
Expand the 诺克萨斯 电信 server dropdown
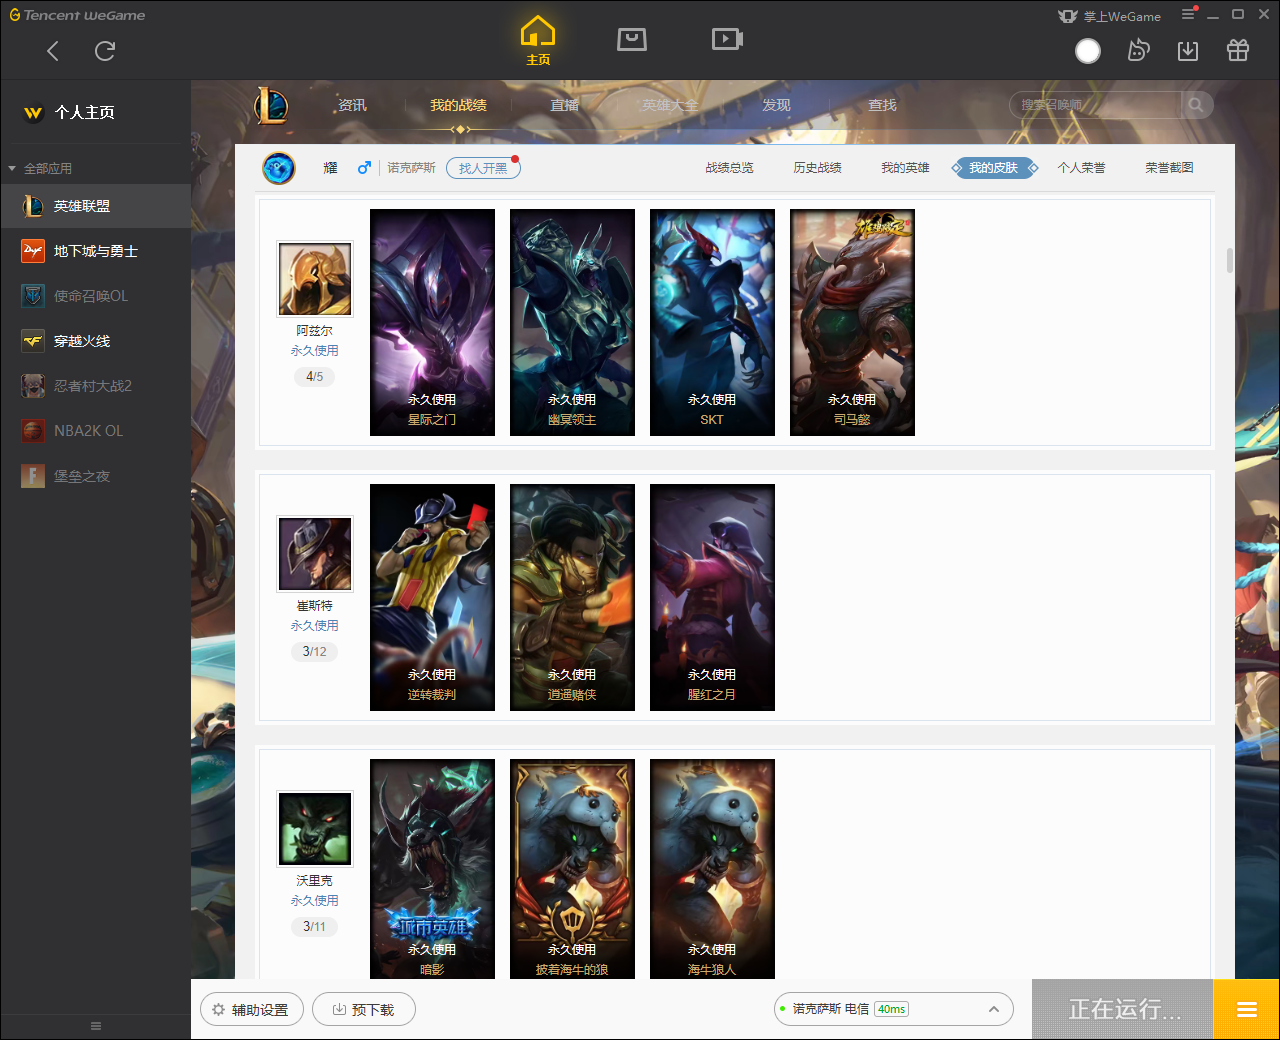coord(894,1009)
